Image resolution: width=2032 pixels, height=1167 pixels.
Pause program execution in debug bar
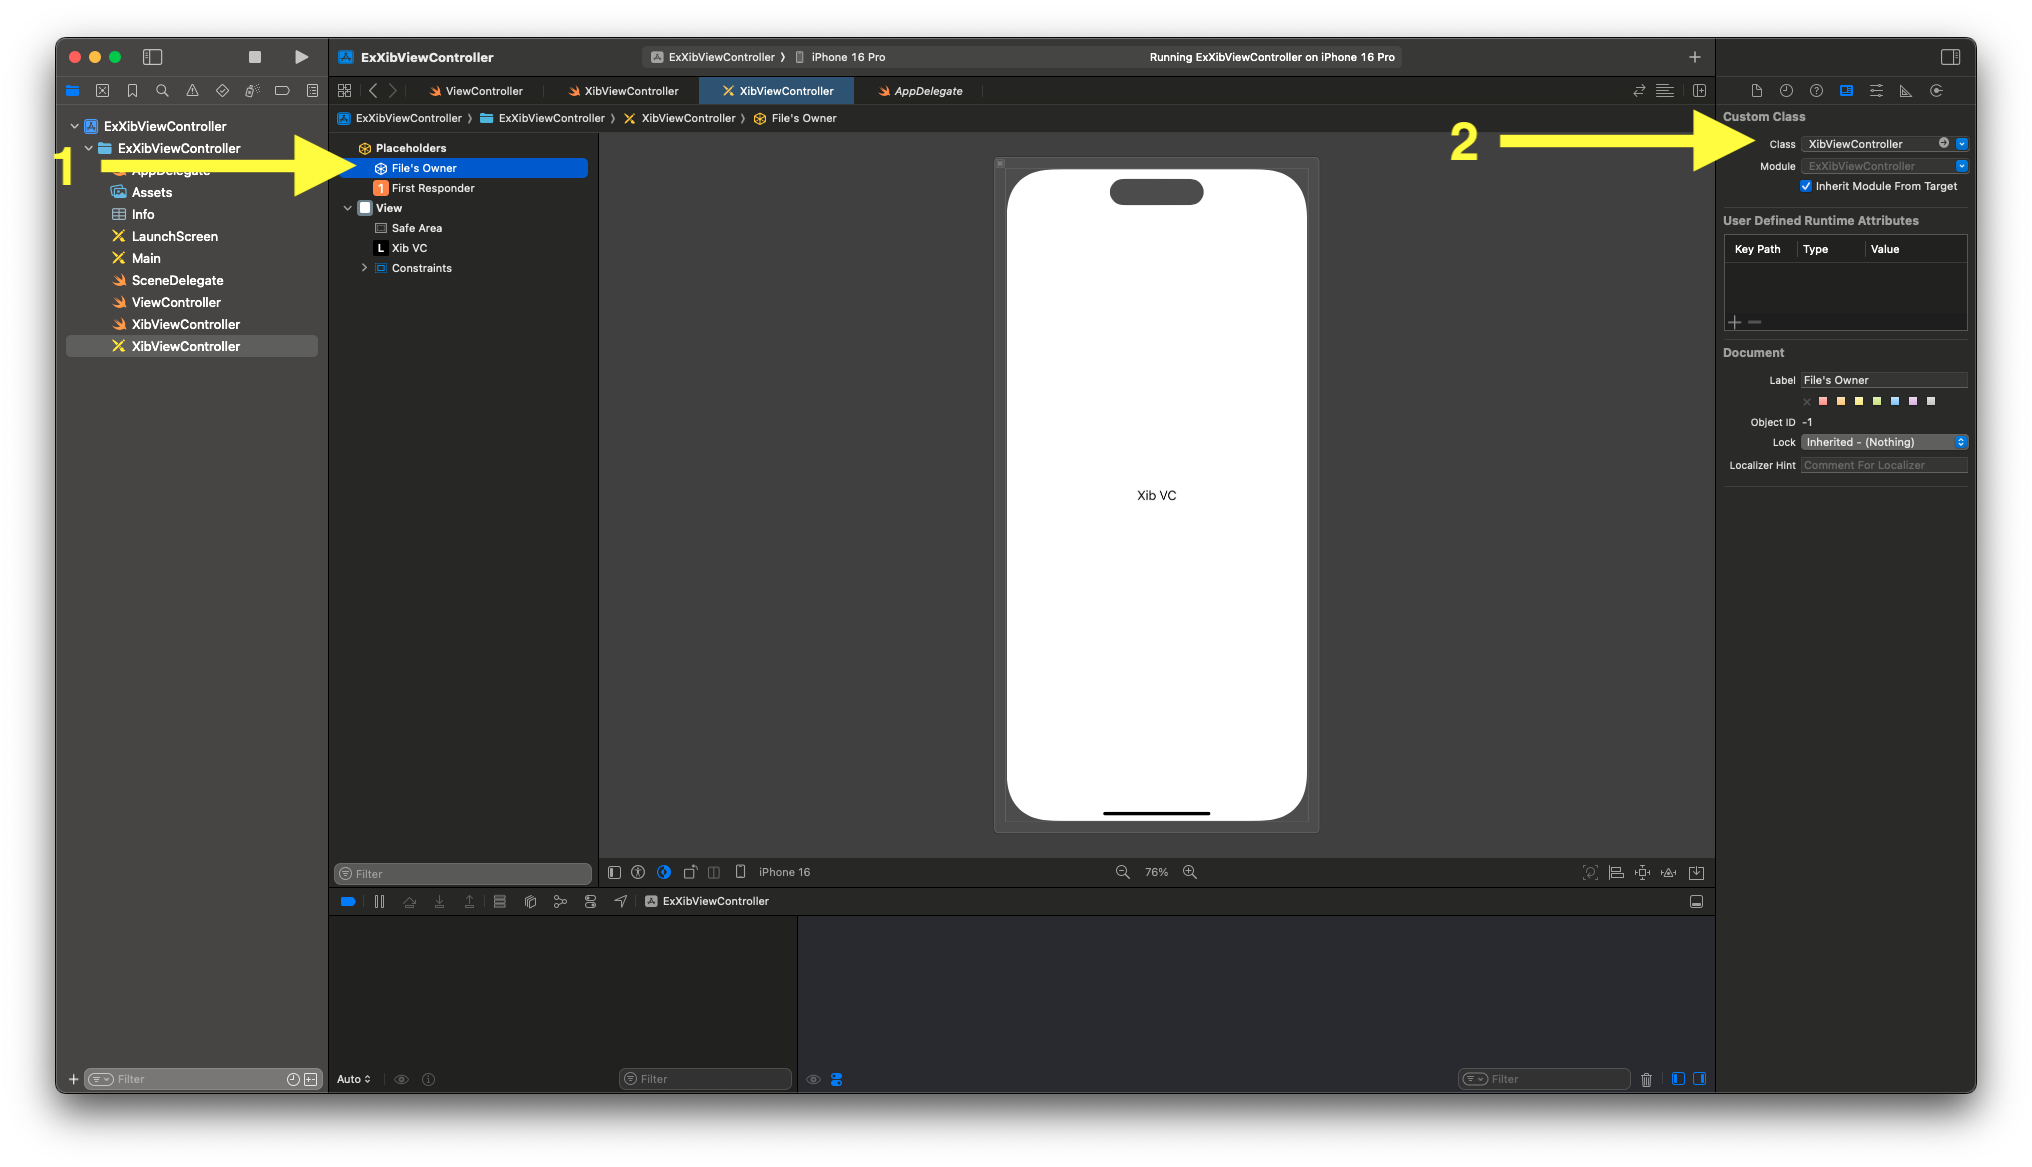coord(379,901)
